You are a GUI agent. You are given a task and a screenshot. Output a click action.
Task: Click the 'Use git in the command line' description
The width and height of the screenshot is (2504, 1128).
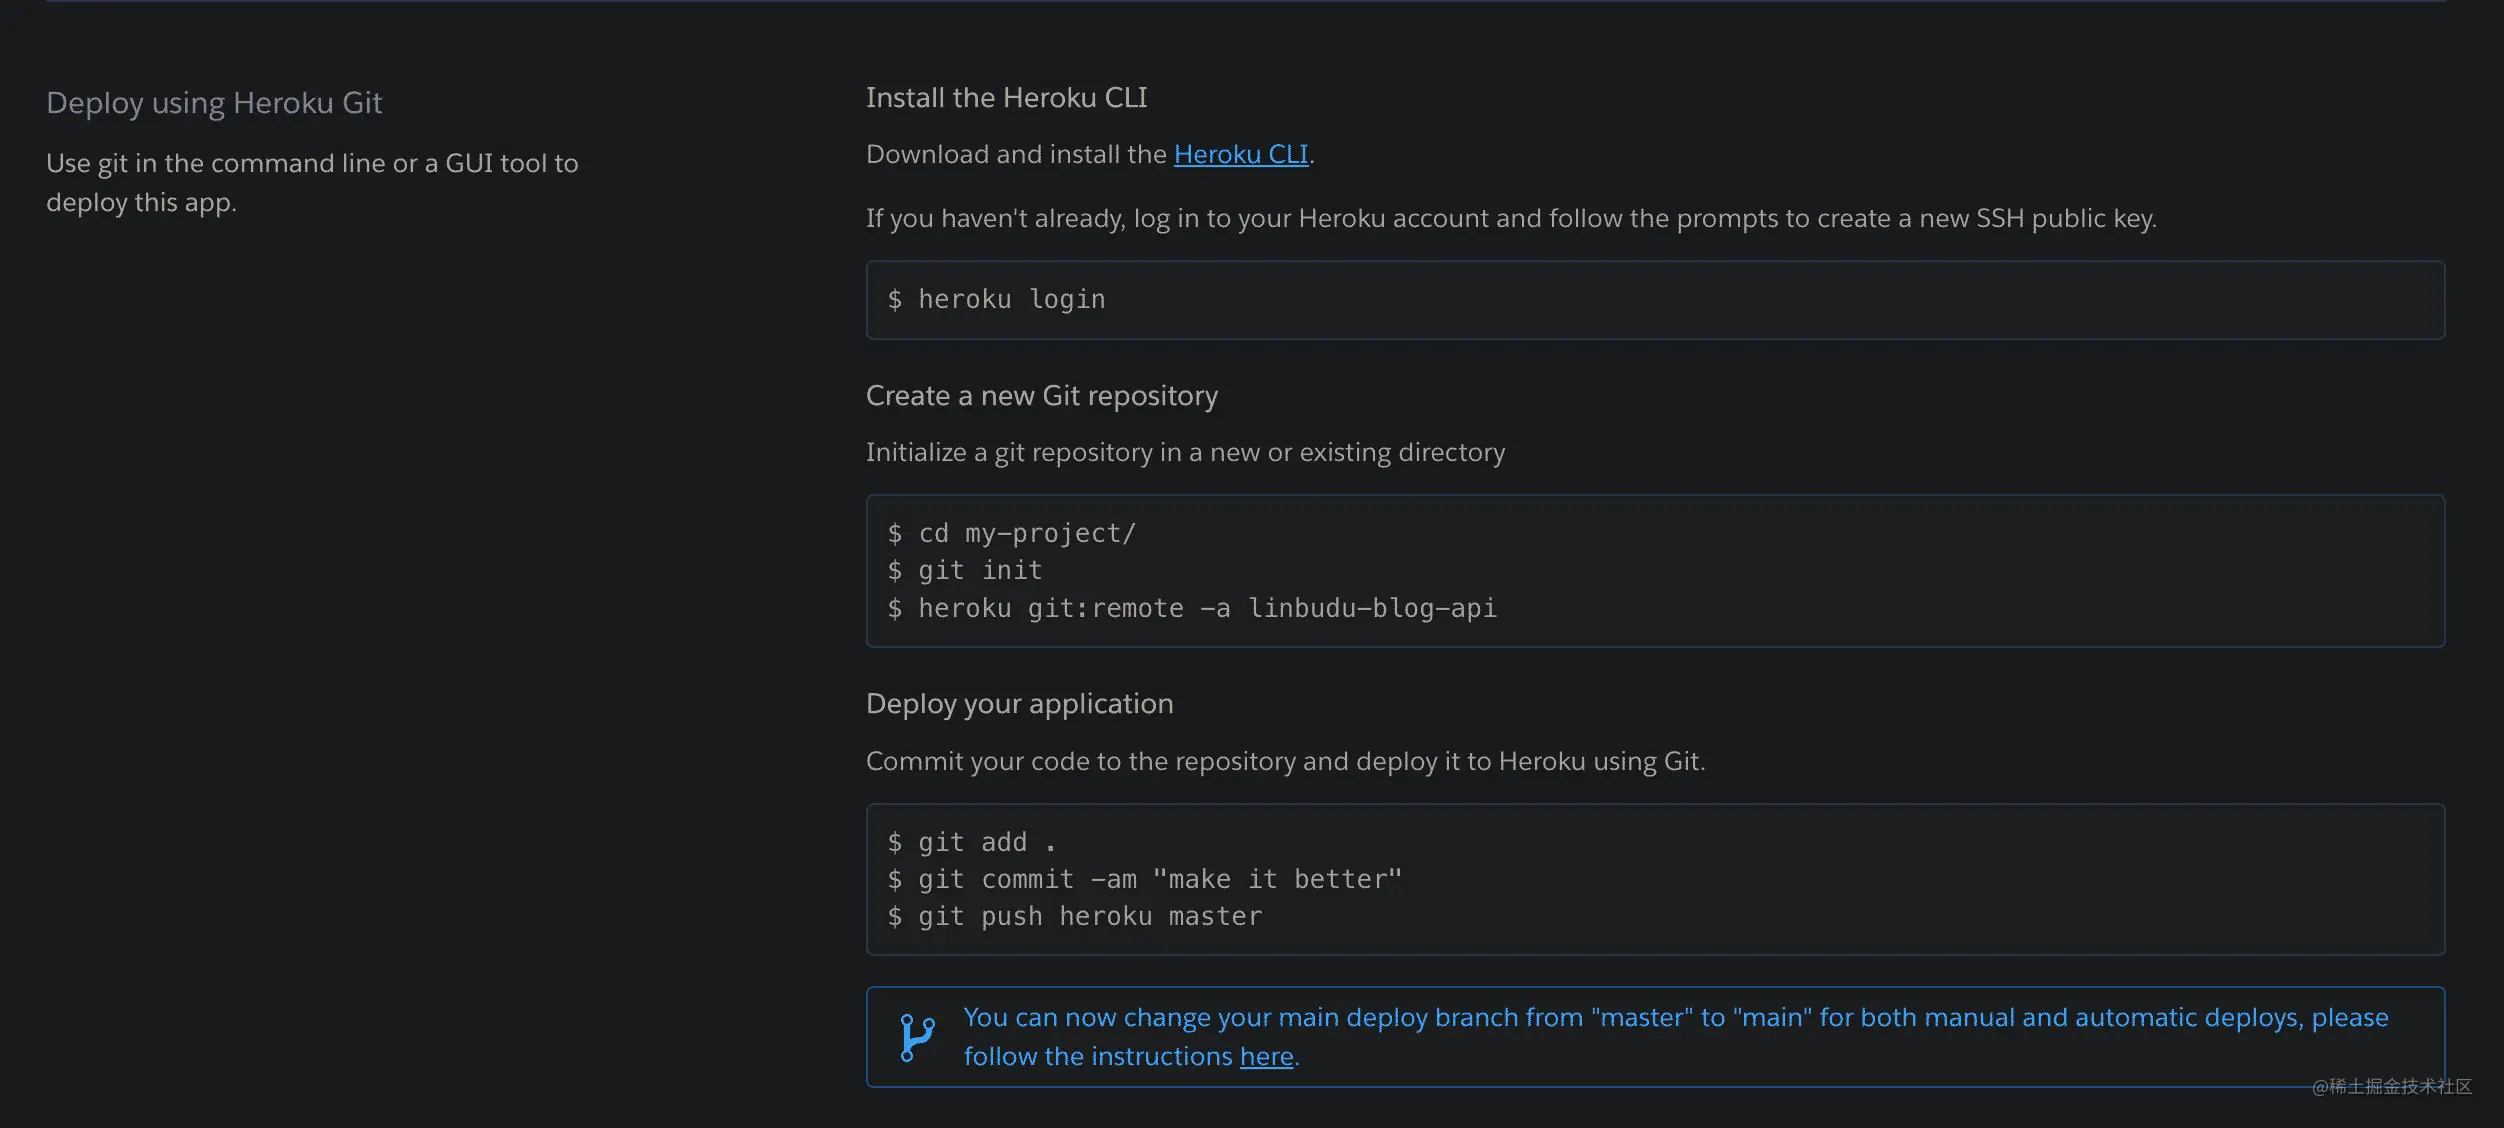point(312,182)
